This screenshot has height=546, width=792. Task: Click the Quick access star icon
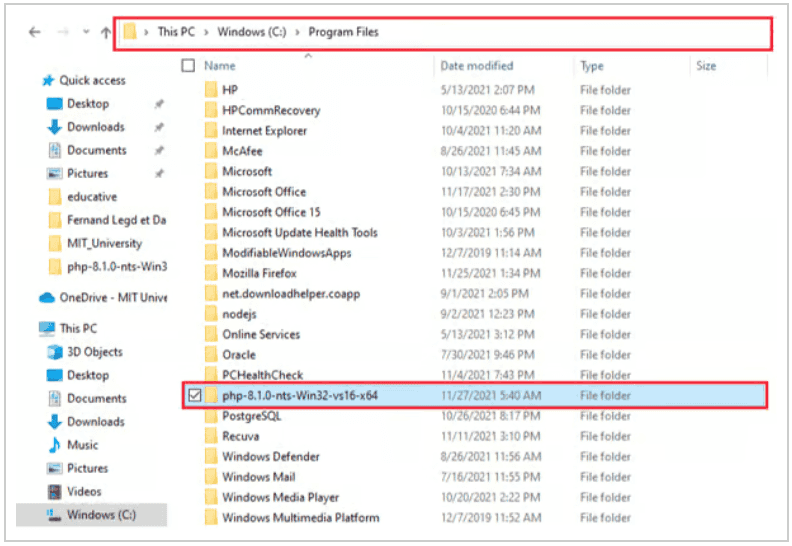pyautogui.click(x=47, y=81)
